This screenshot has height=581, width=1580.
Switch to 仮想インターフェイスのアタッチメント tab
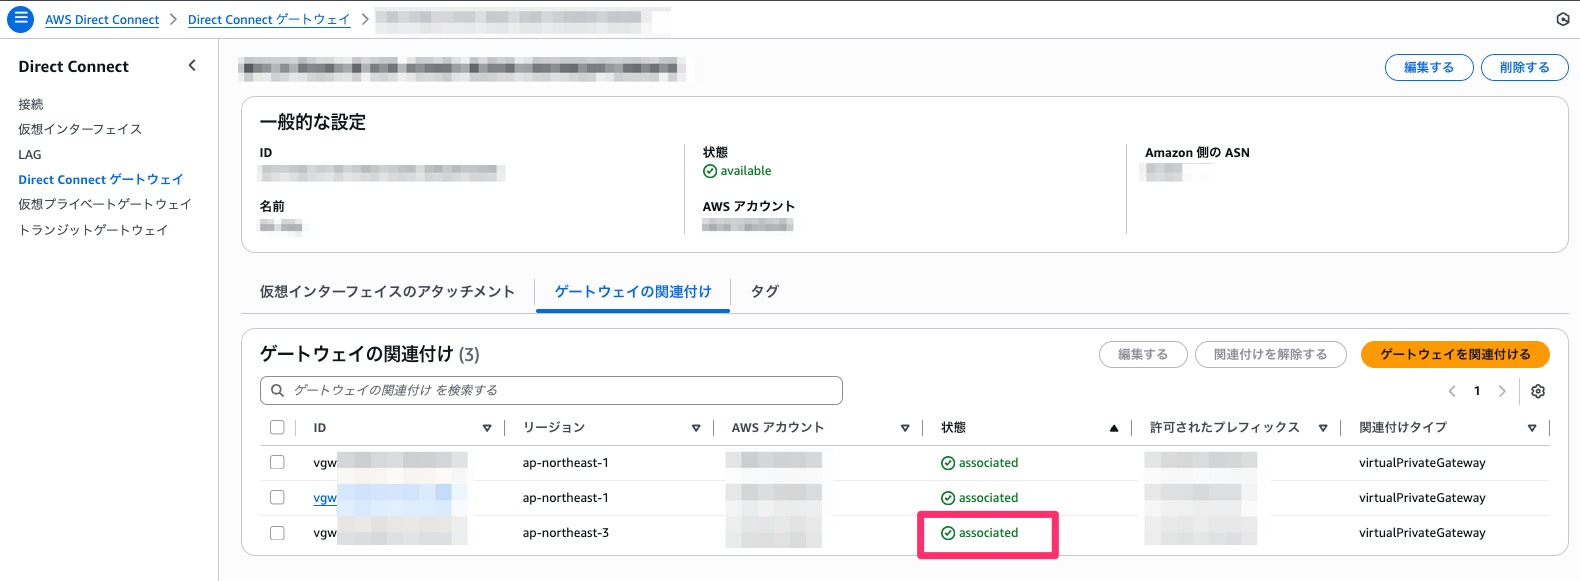coord(387,292)
